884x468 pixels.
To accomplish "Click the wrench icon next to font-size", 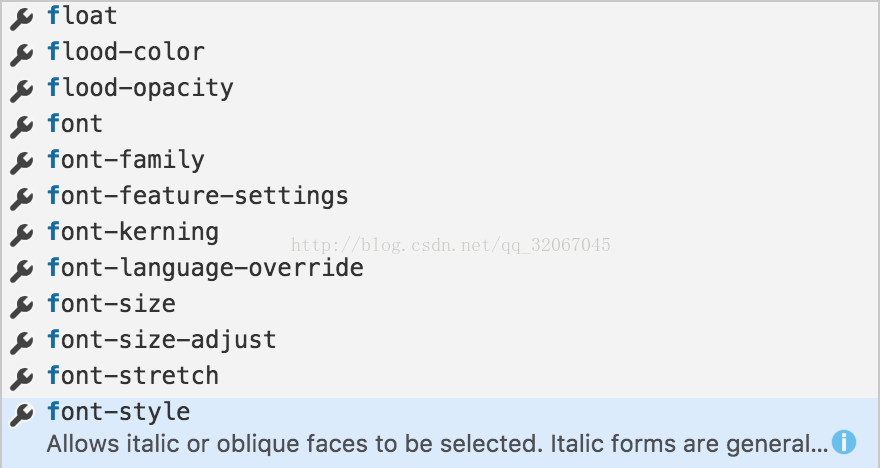I will click(21, 307).
